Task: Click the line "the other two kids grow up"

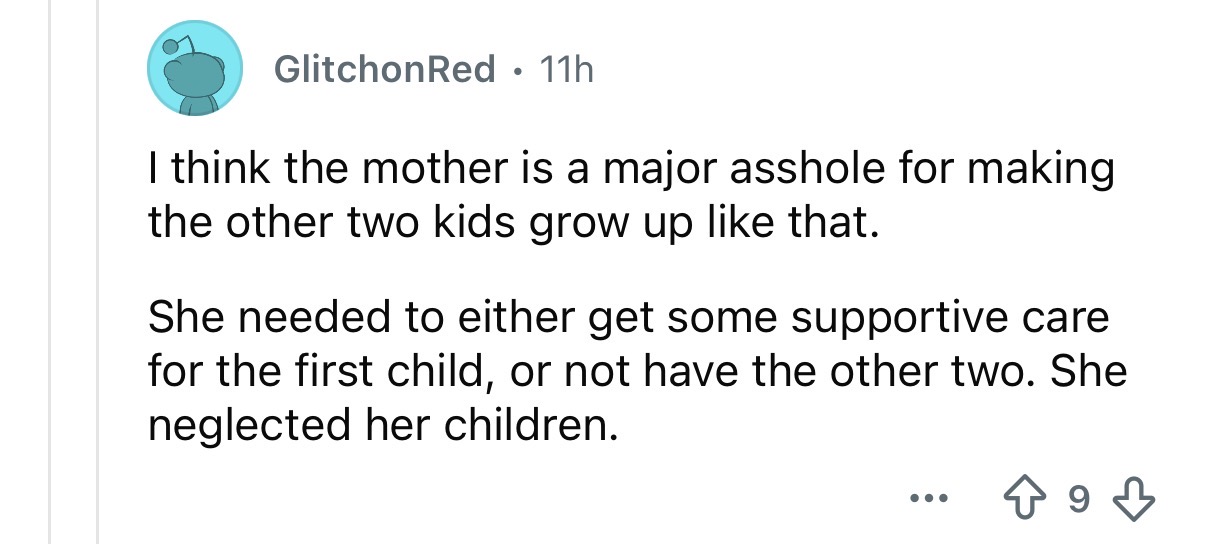Action: tap(514, 222)
